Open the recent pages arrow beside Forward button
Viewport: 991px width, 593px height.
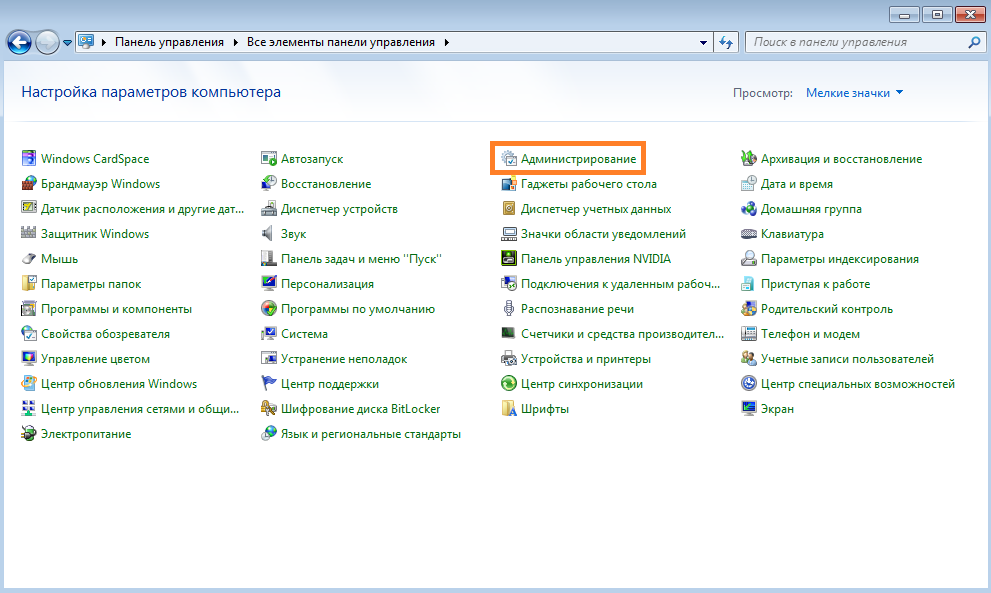(67, 43)
